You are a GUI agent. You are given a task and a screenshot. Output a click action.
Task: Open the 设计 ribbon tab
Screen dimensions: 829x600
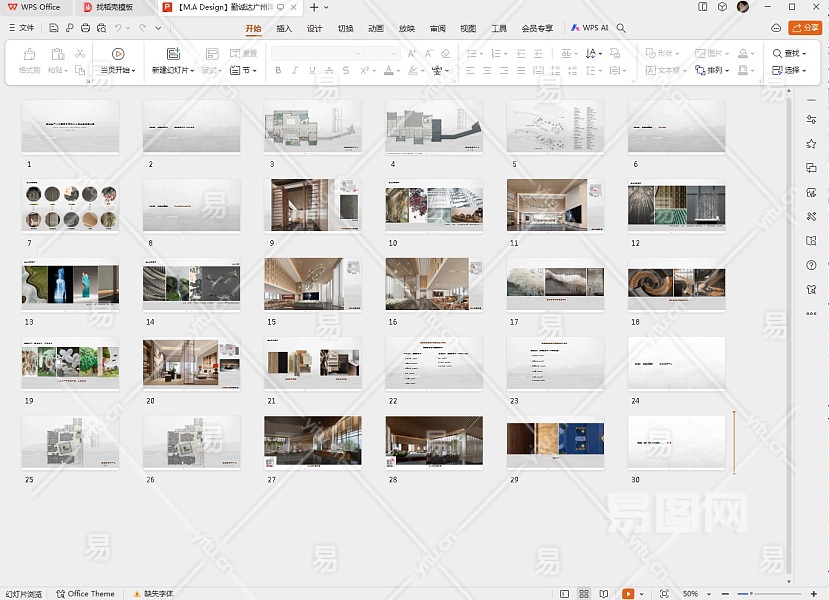coord(314,29)
